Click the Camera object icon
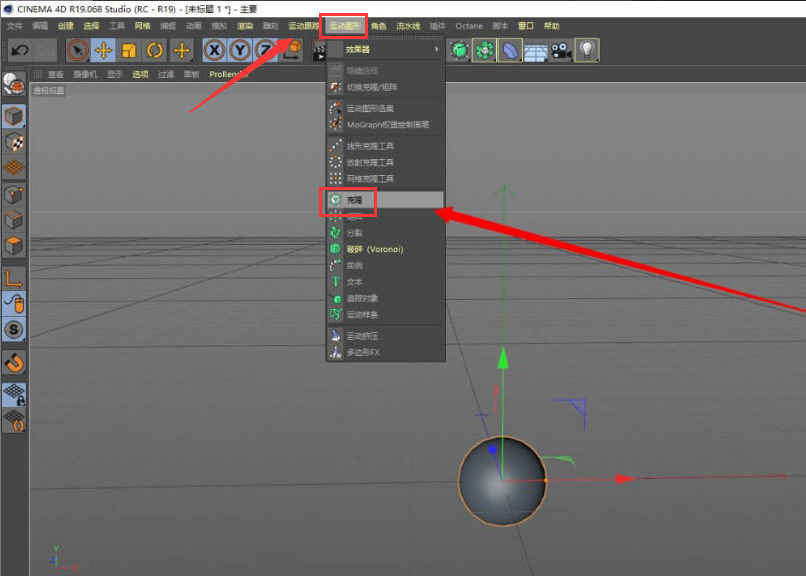 click(x=561, y=50)
